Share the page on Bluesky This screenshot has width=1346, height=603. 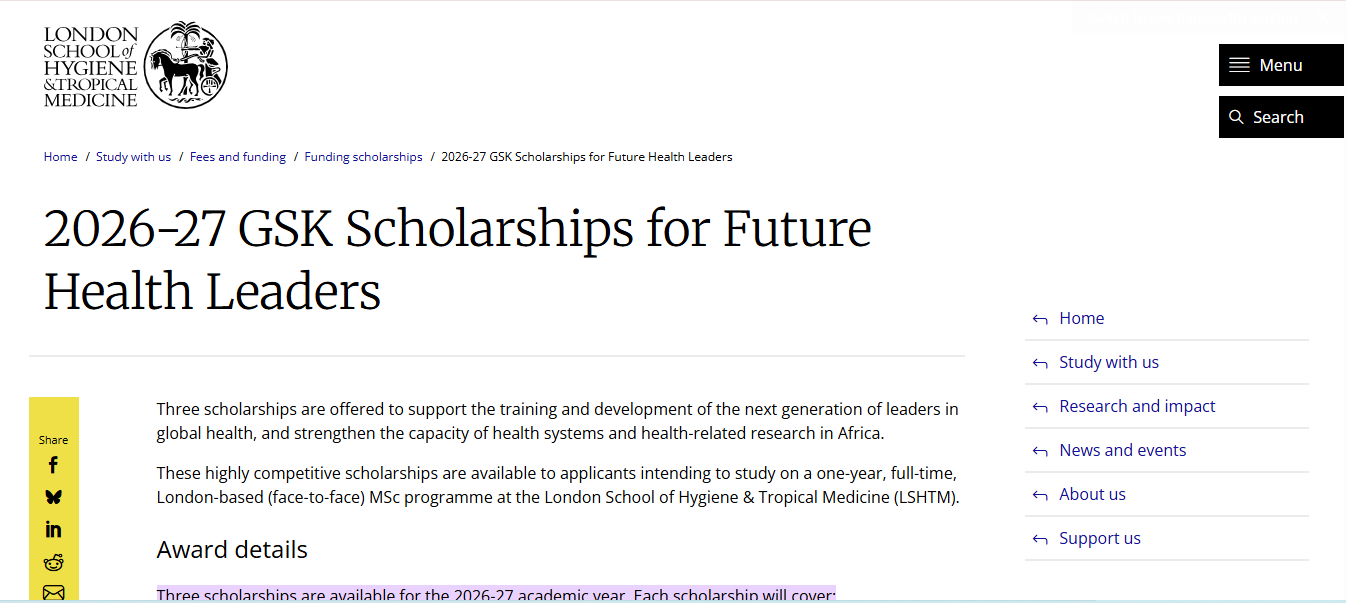53,497
